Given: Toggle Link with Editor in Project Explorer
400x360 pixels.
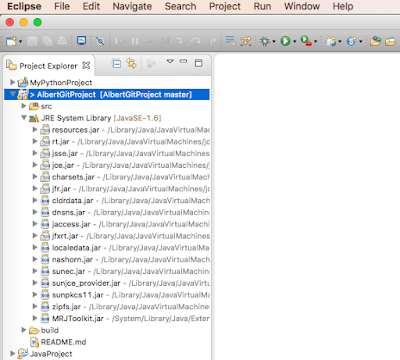Looking at the screenshot, I should point(131,63).
